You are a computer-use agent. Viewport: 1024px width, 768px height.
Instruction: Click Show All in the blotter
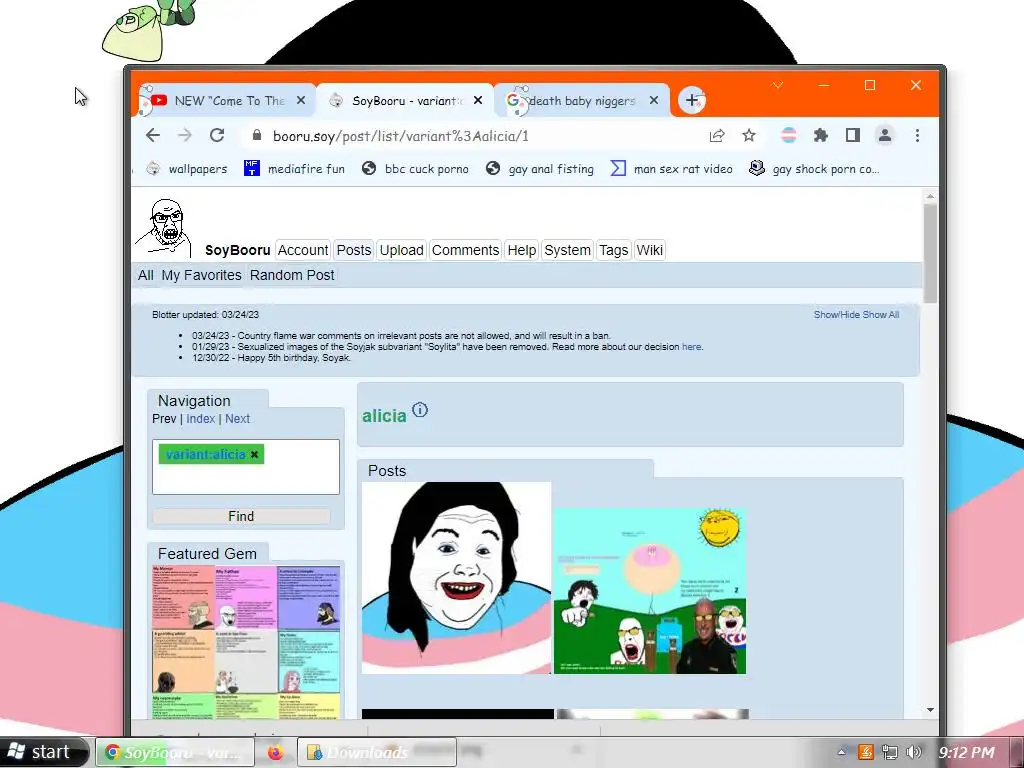pos(880,315)
